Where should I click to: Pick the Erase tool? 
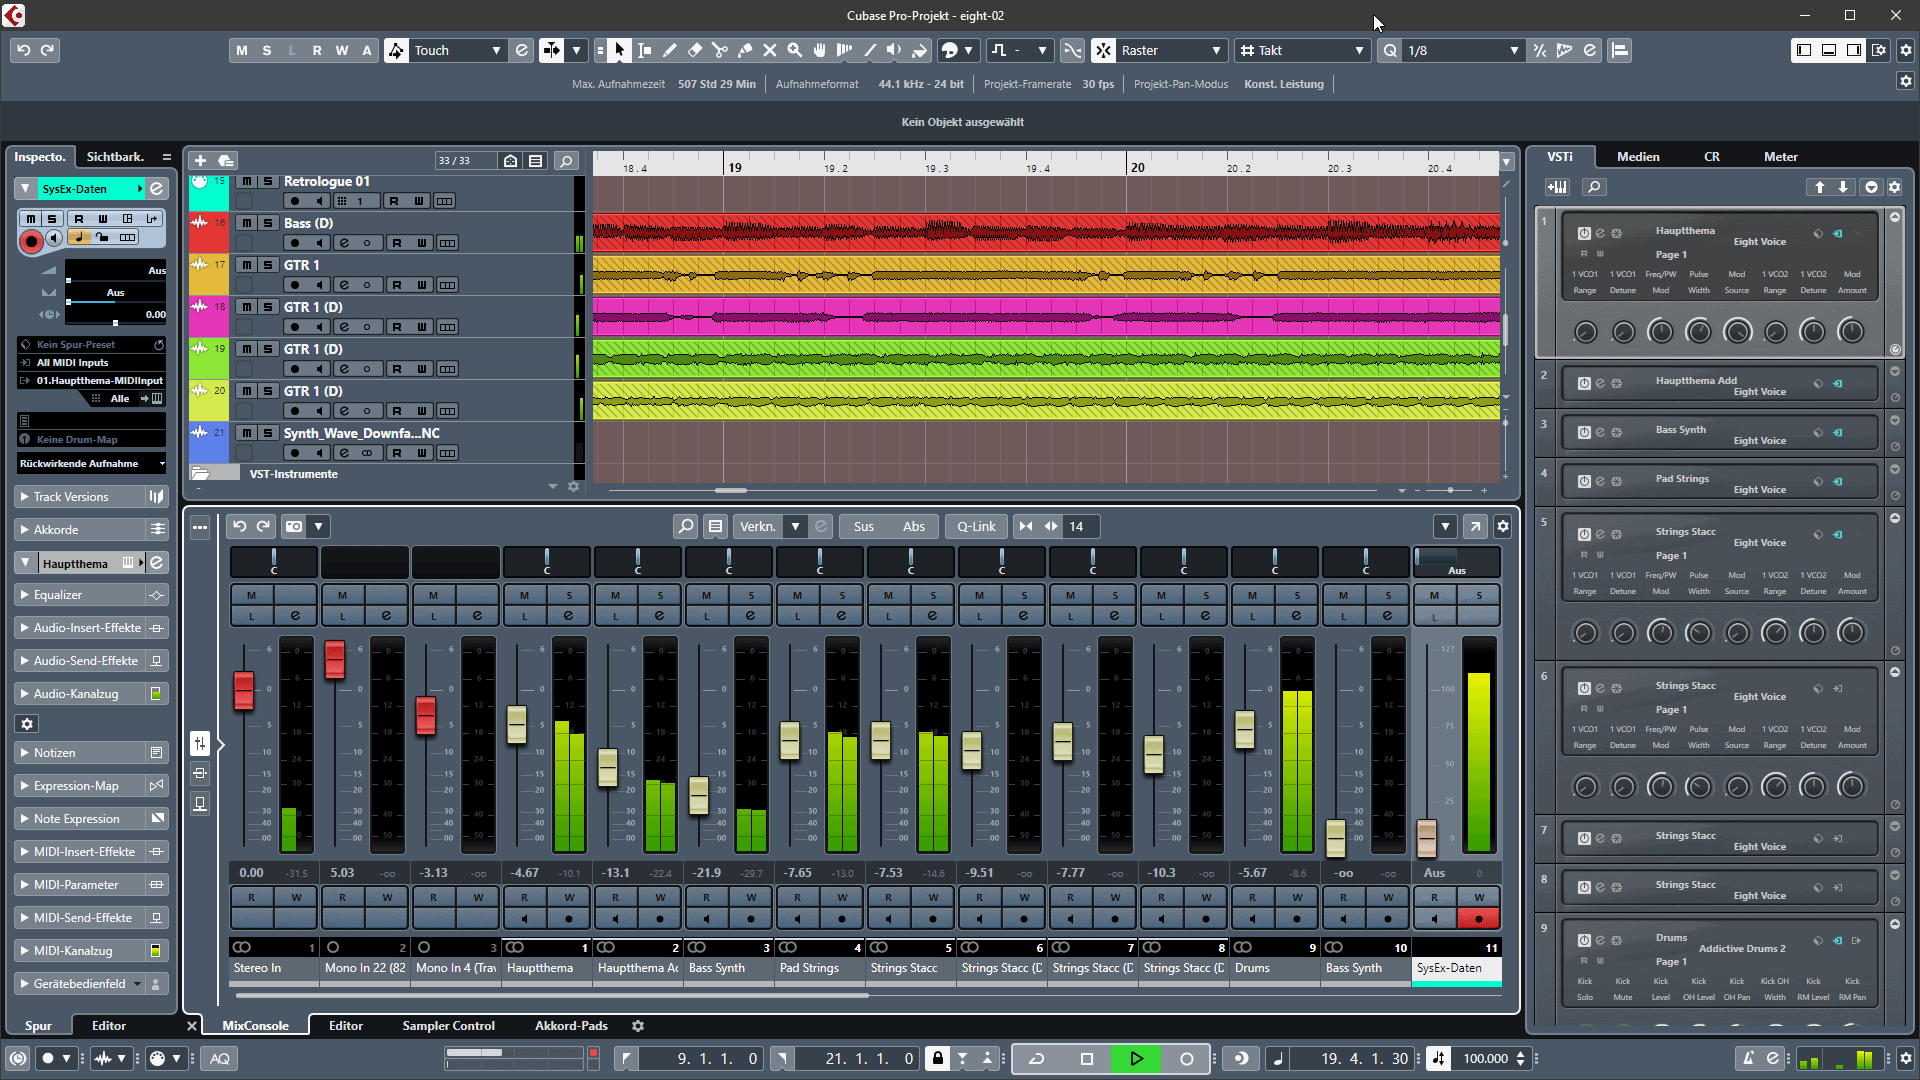click(x=695, y=50)
